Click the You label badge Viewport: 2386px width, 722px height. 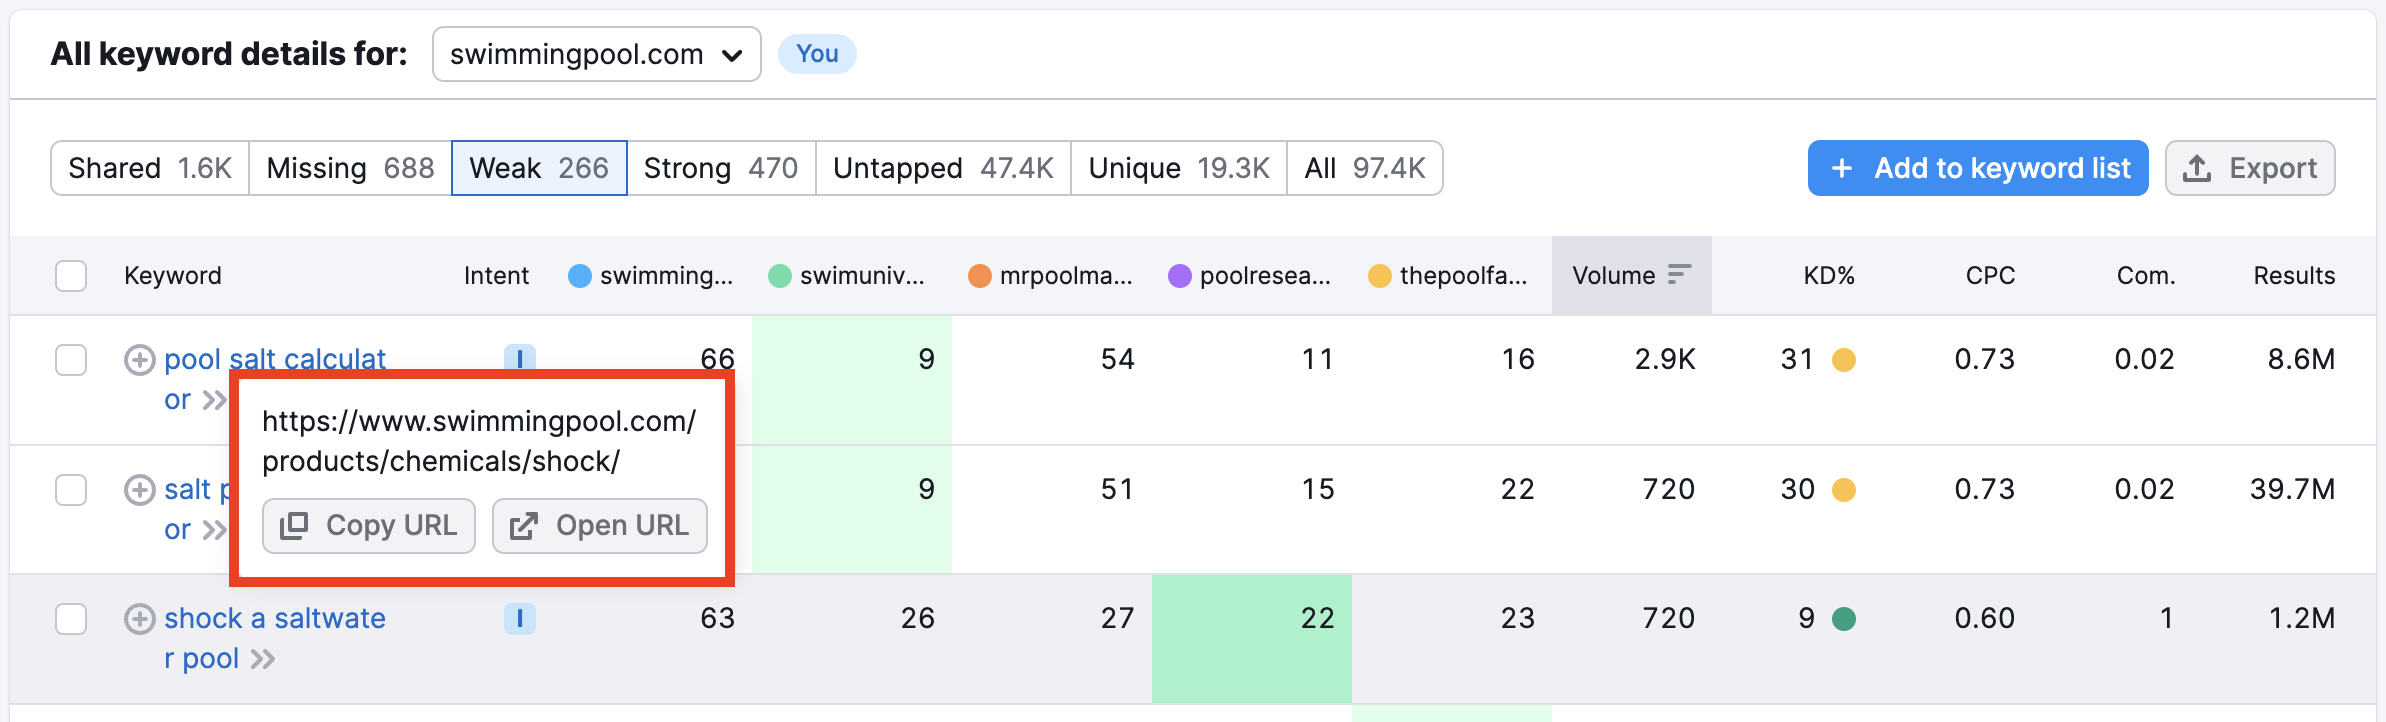pos(817,54)
